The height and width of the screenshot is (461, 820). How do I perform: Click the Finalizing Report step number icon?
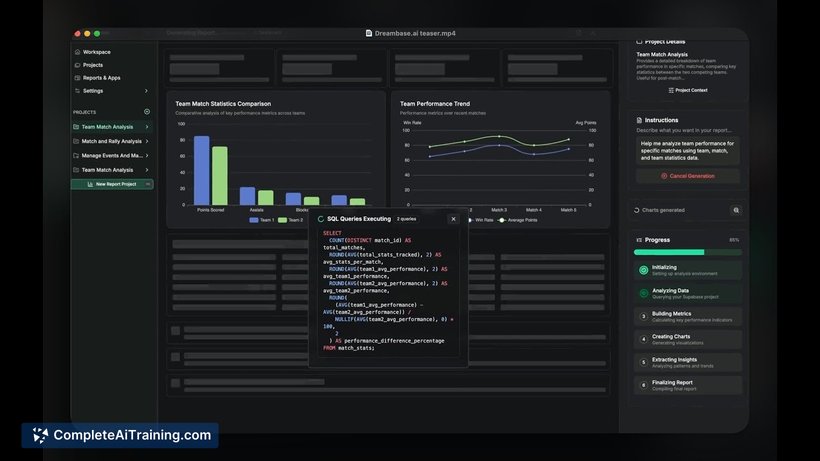pyautogui.click(x=644, y=385)
